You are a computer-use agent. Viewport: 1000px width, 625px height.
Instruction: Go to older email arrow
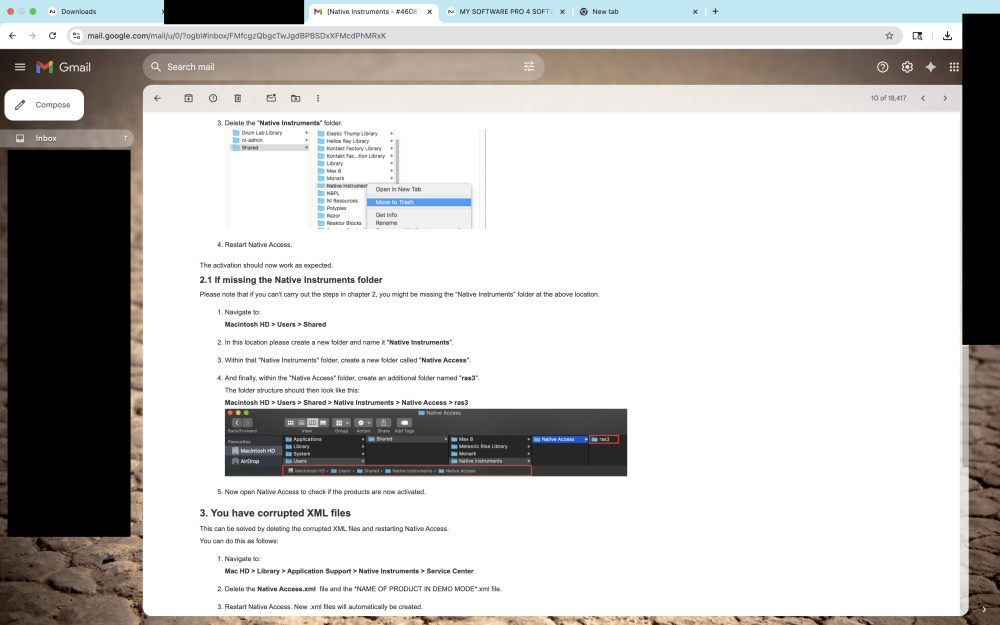(x=945, y=98)
